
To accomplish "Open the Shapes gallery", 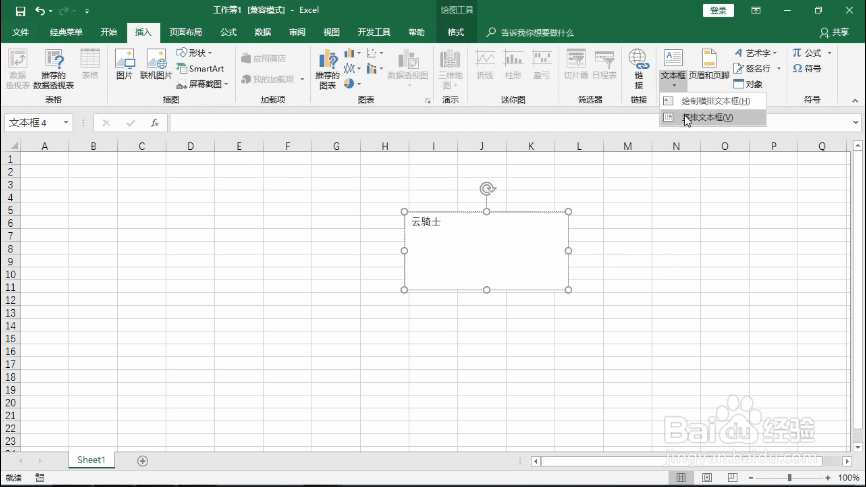I will click(x=194, y=53).
